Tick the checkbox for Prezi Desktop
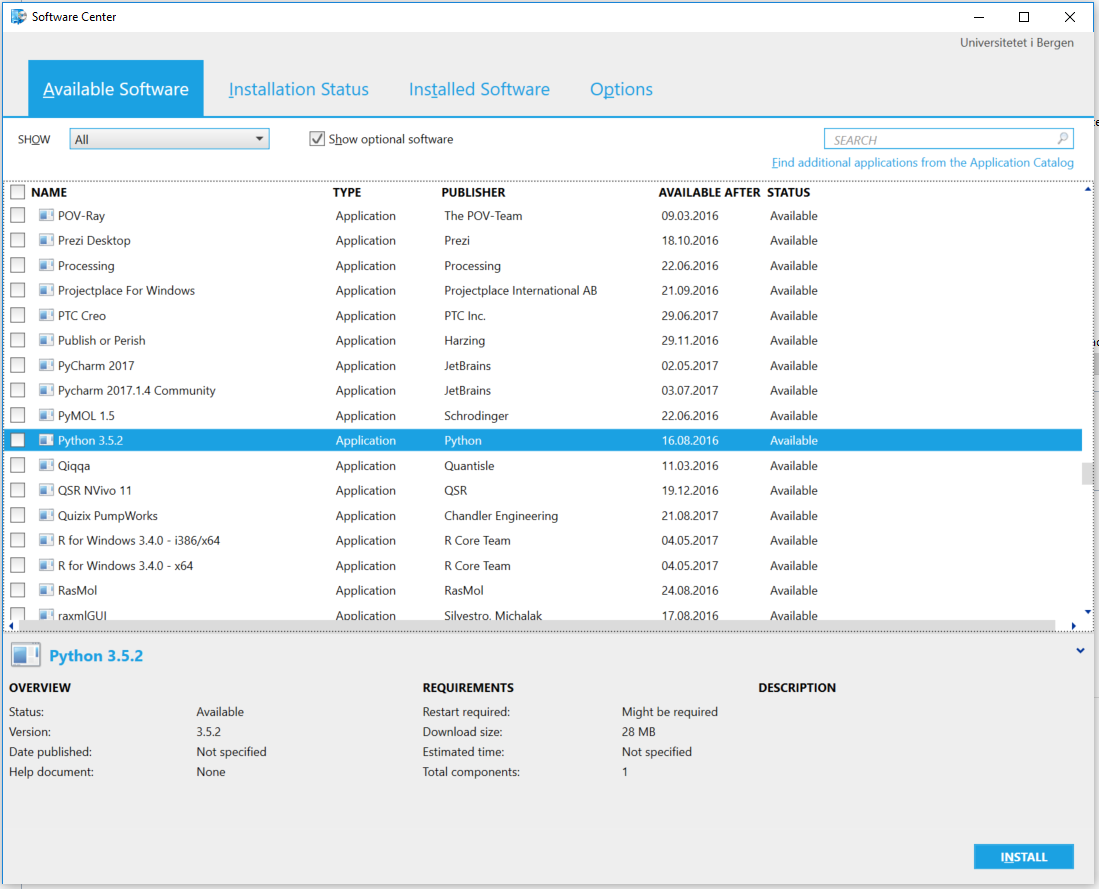This screenshot has height=889, width=1099. [x=18, y=241]
